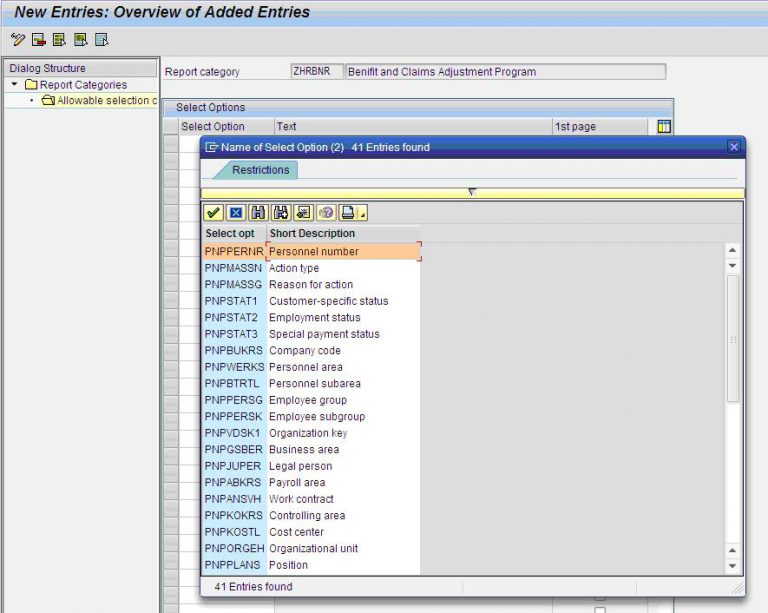768x613 pixels.
Task: Select the Special payment status row
Action: [312, 334]
